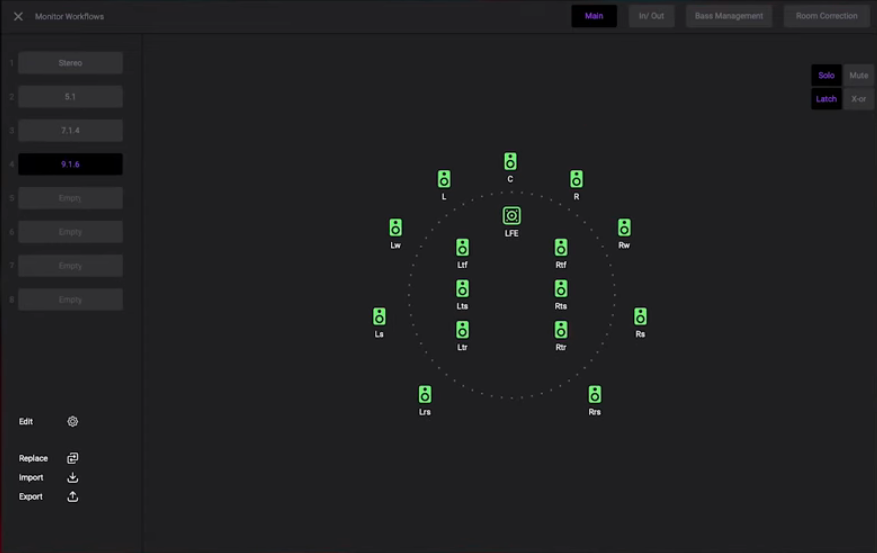Select the 5.1 workflow preset

point(70,97)
